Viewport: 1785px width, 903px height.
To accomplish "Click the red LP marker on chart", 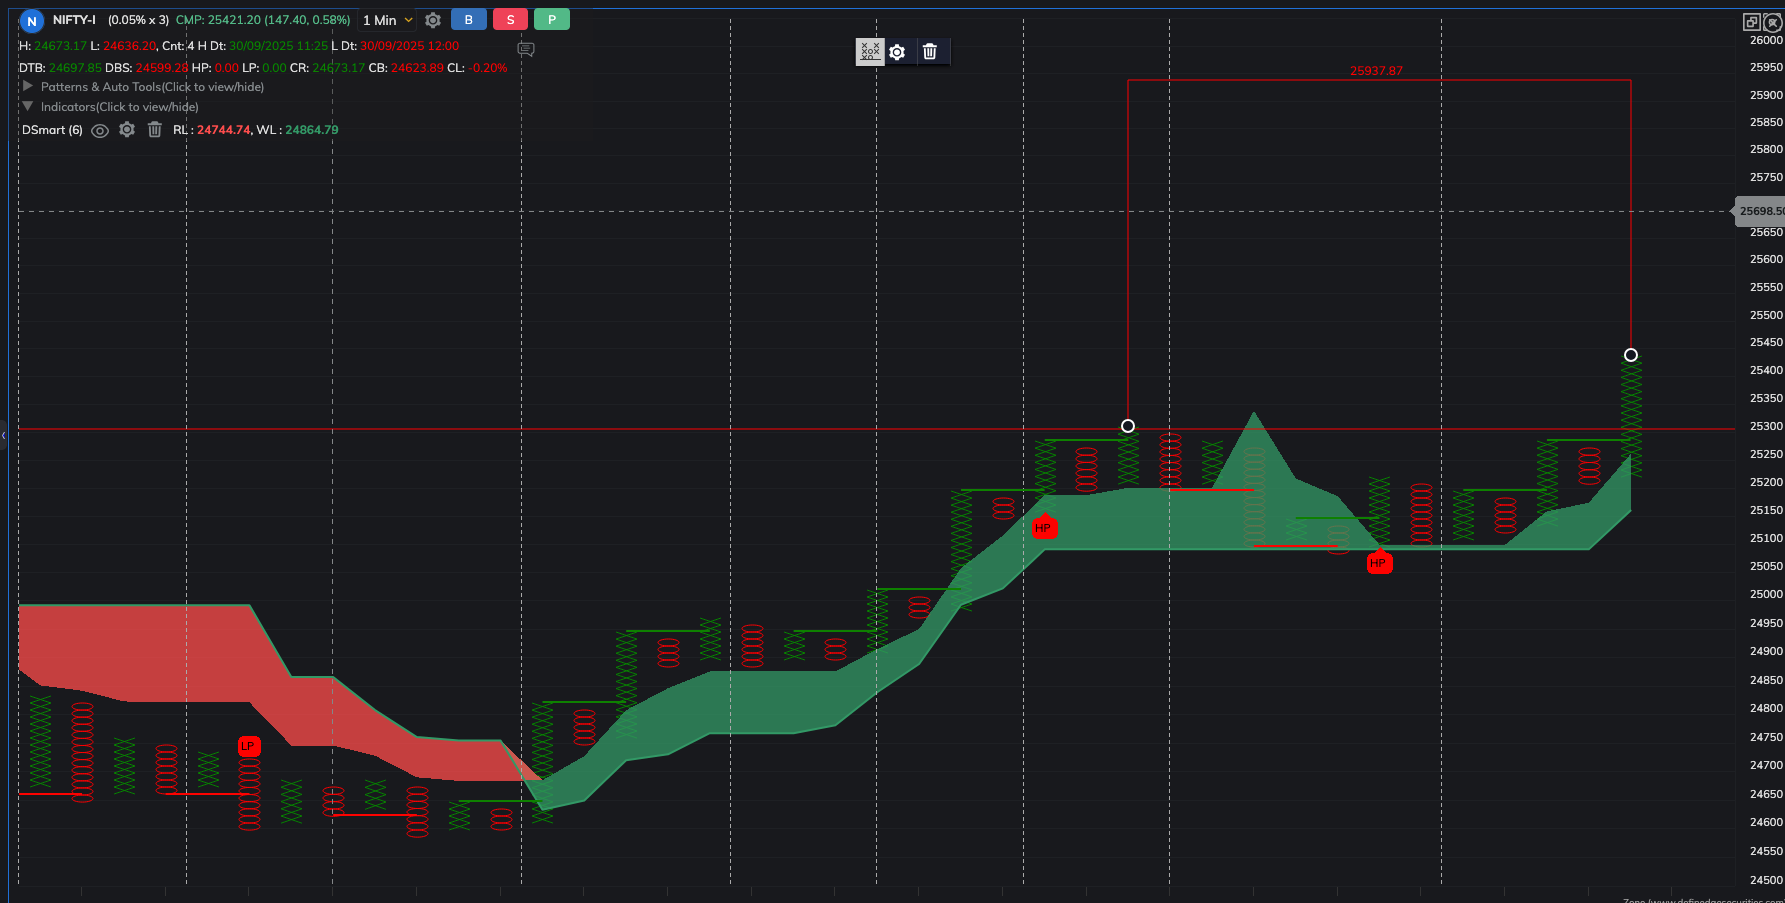I will click(x=248, y=746).
